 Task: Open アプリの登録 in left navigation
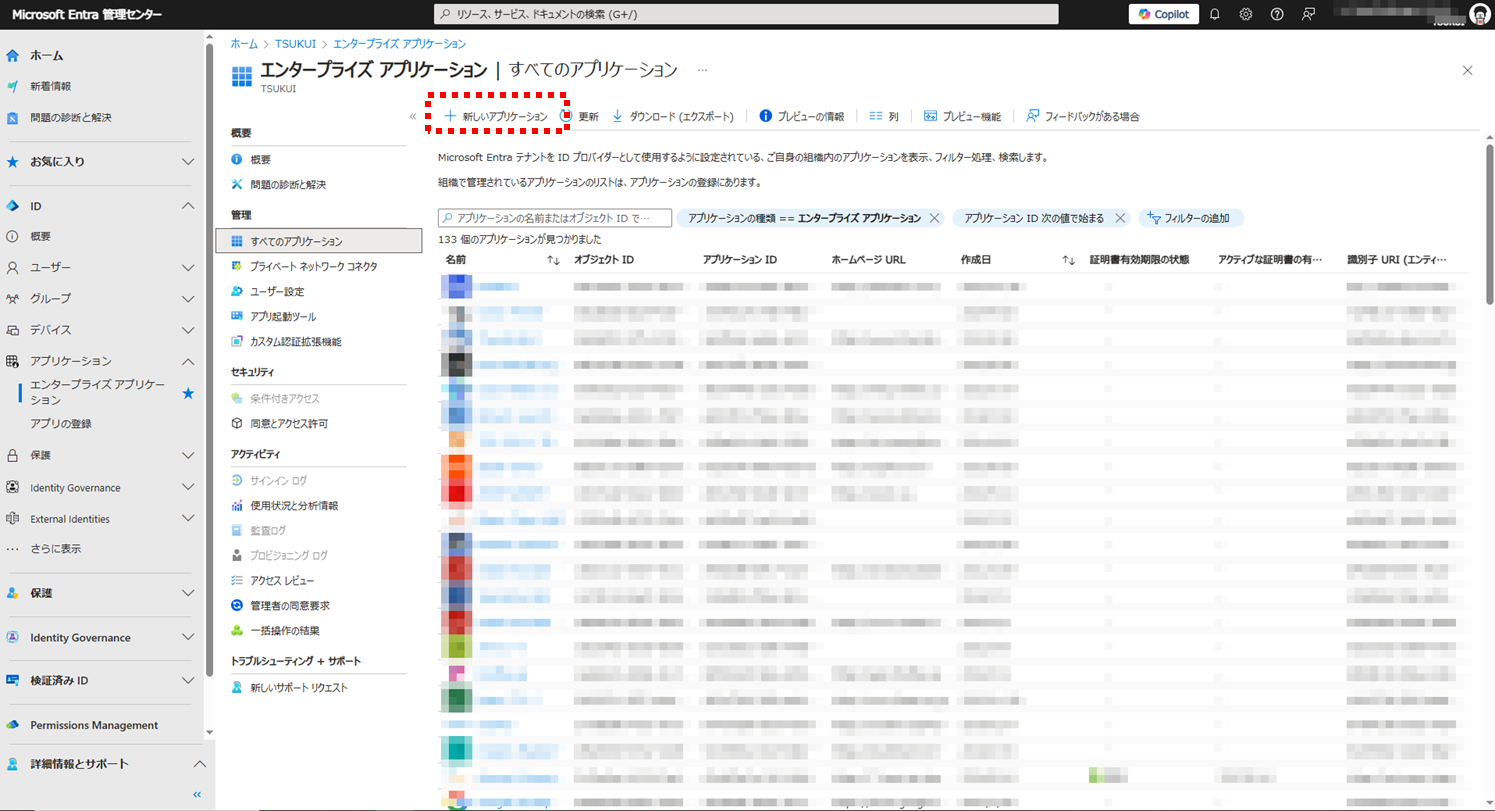(x=61, y=424)
